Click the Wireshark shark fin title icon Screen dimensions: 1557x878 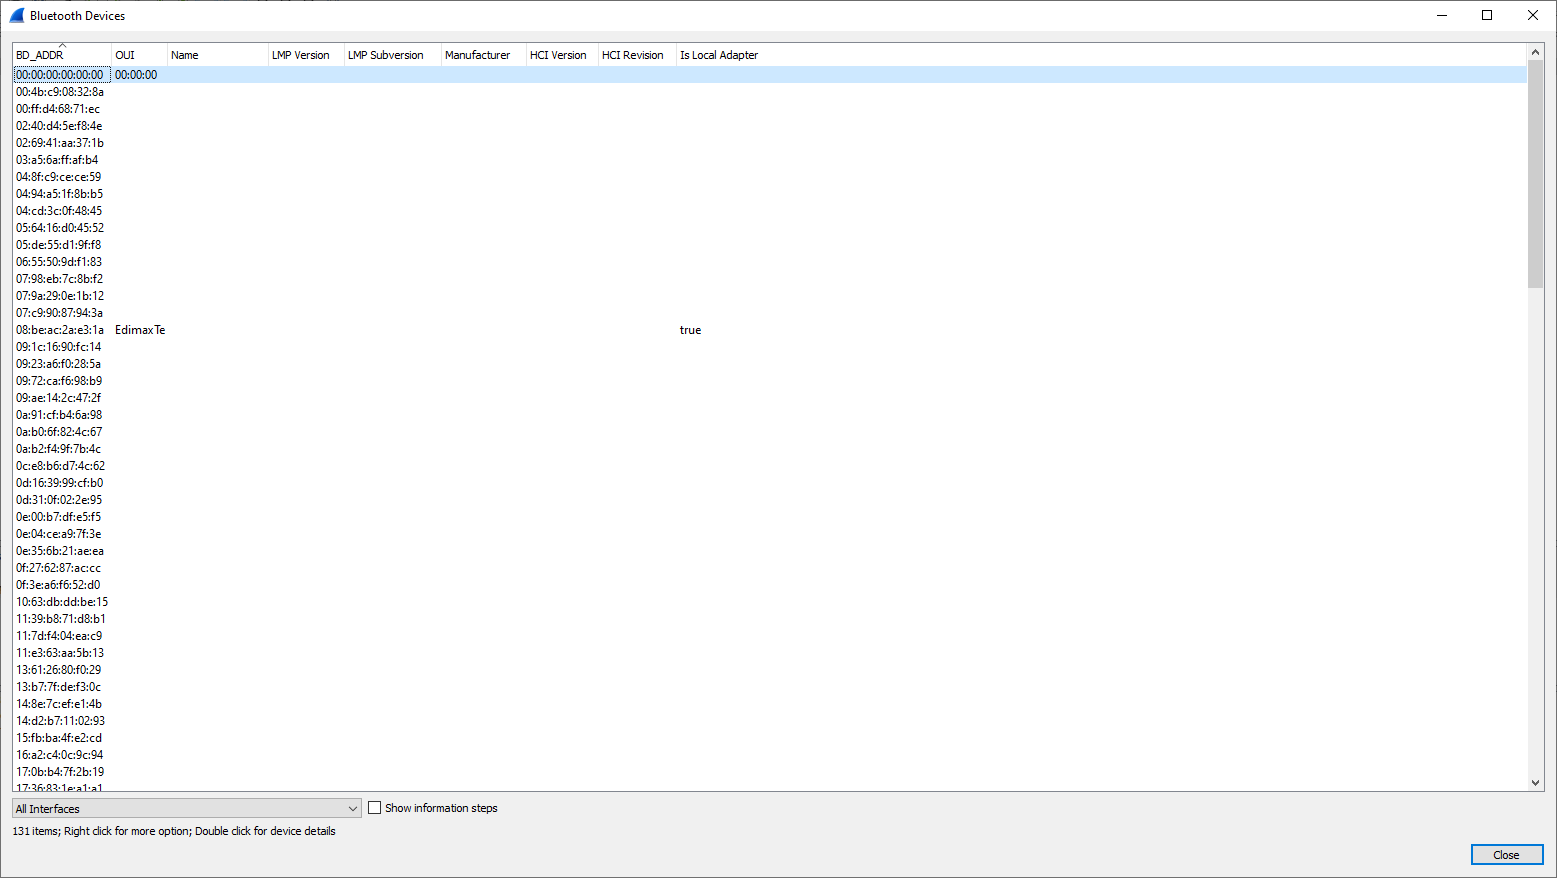[x=17, y=15]
